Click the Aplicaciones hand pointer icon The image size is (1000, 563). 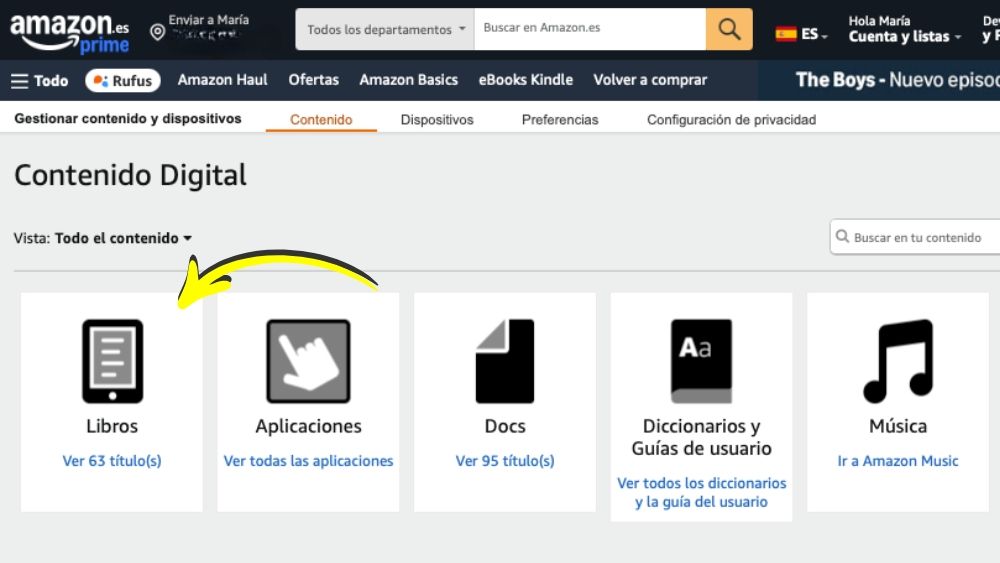(308, 361)
